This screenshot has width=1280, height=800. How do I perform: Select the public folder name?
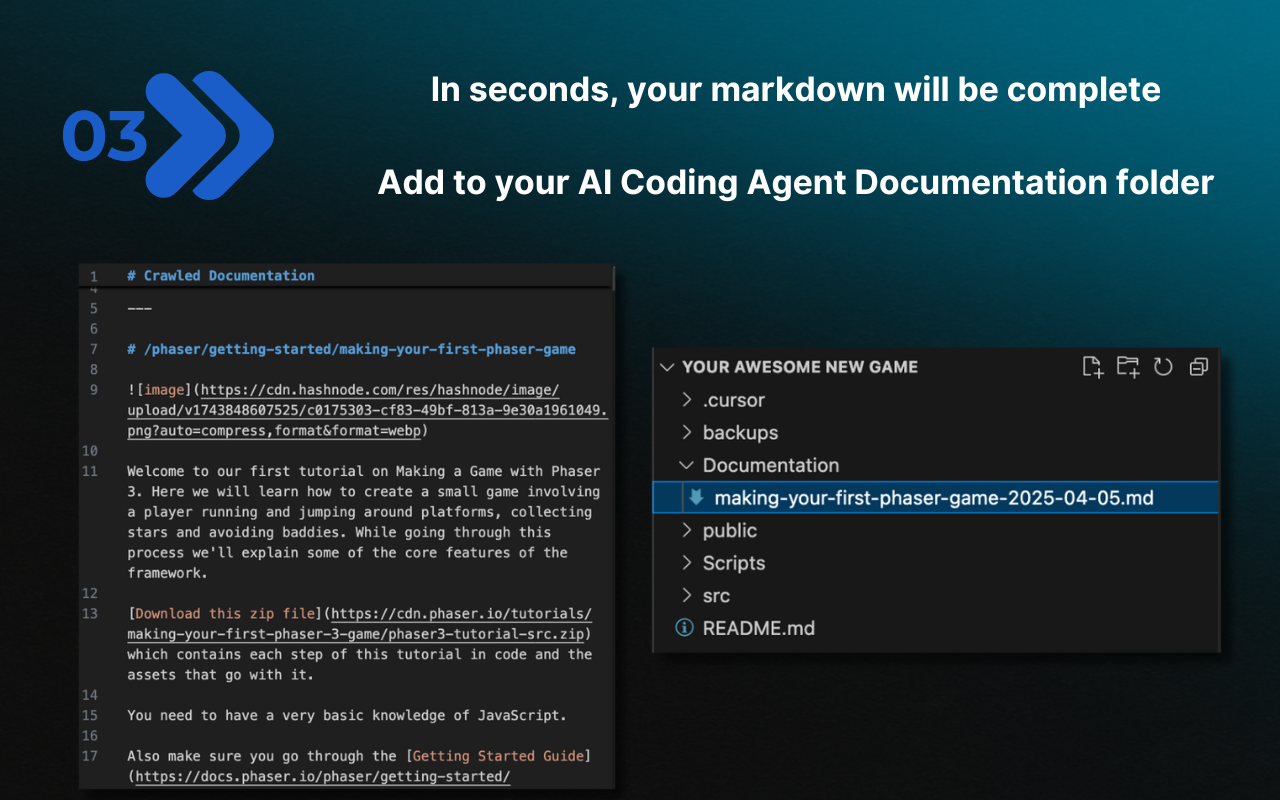(730, 530)
